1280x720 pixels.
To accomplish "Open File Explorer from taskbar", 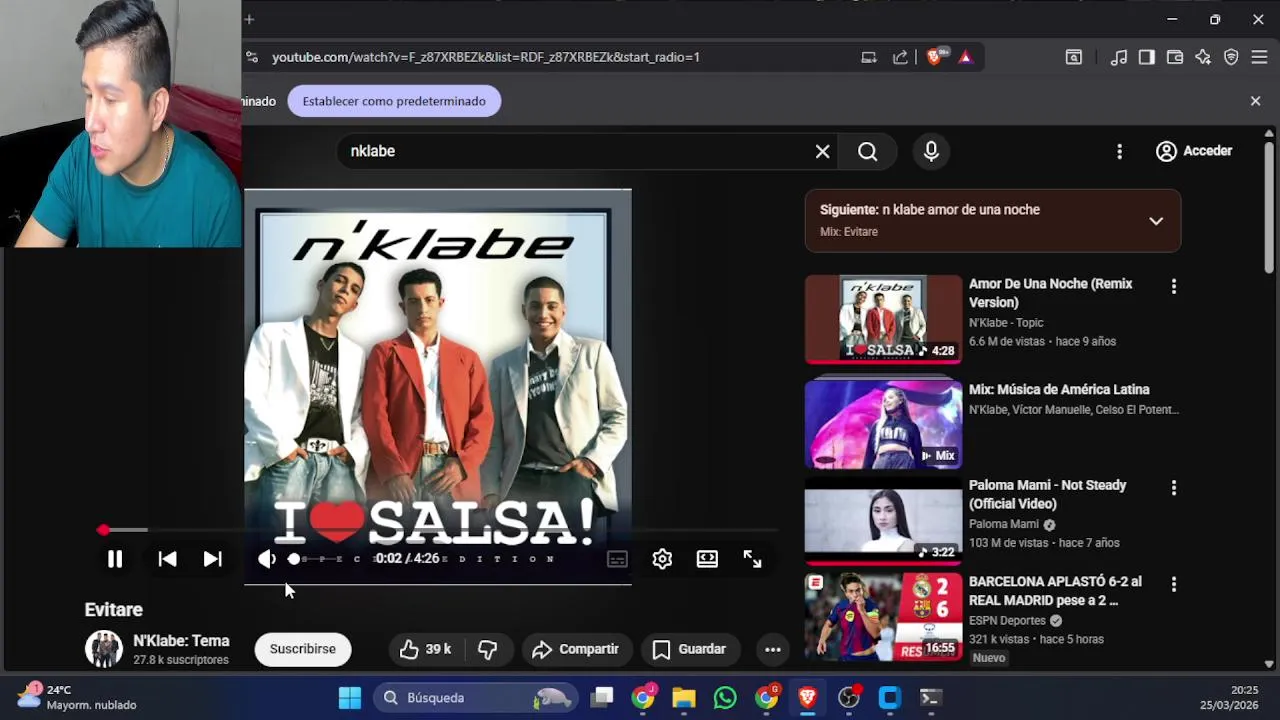I will [684, 698].
